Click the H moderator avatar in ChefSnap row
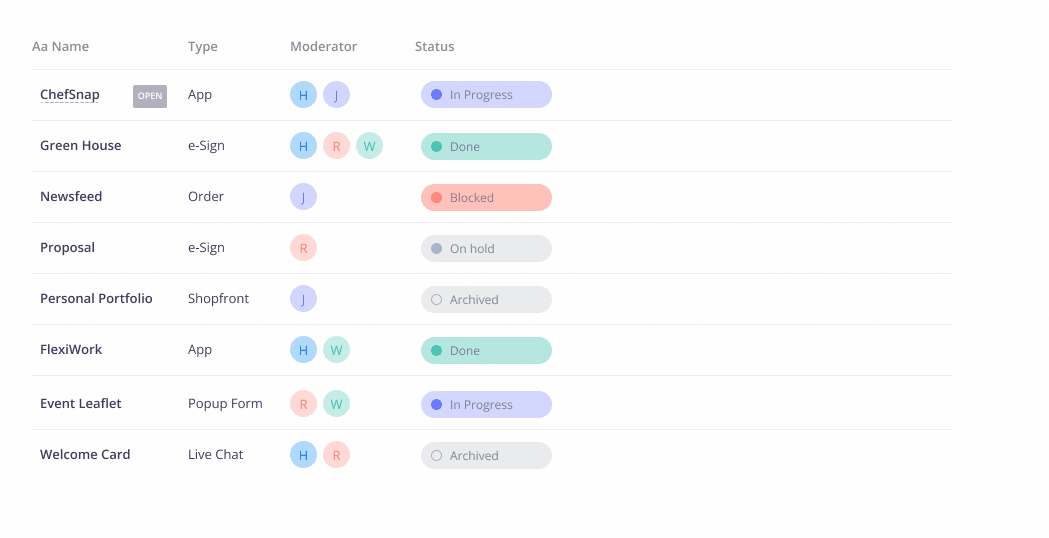This screenshot has width=1049, height=538. (303, 95)
